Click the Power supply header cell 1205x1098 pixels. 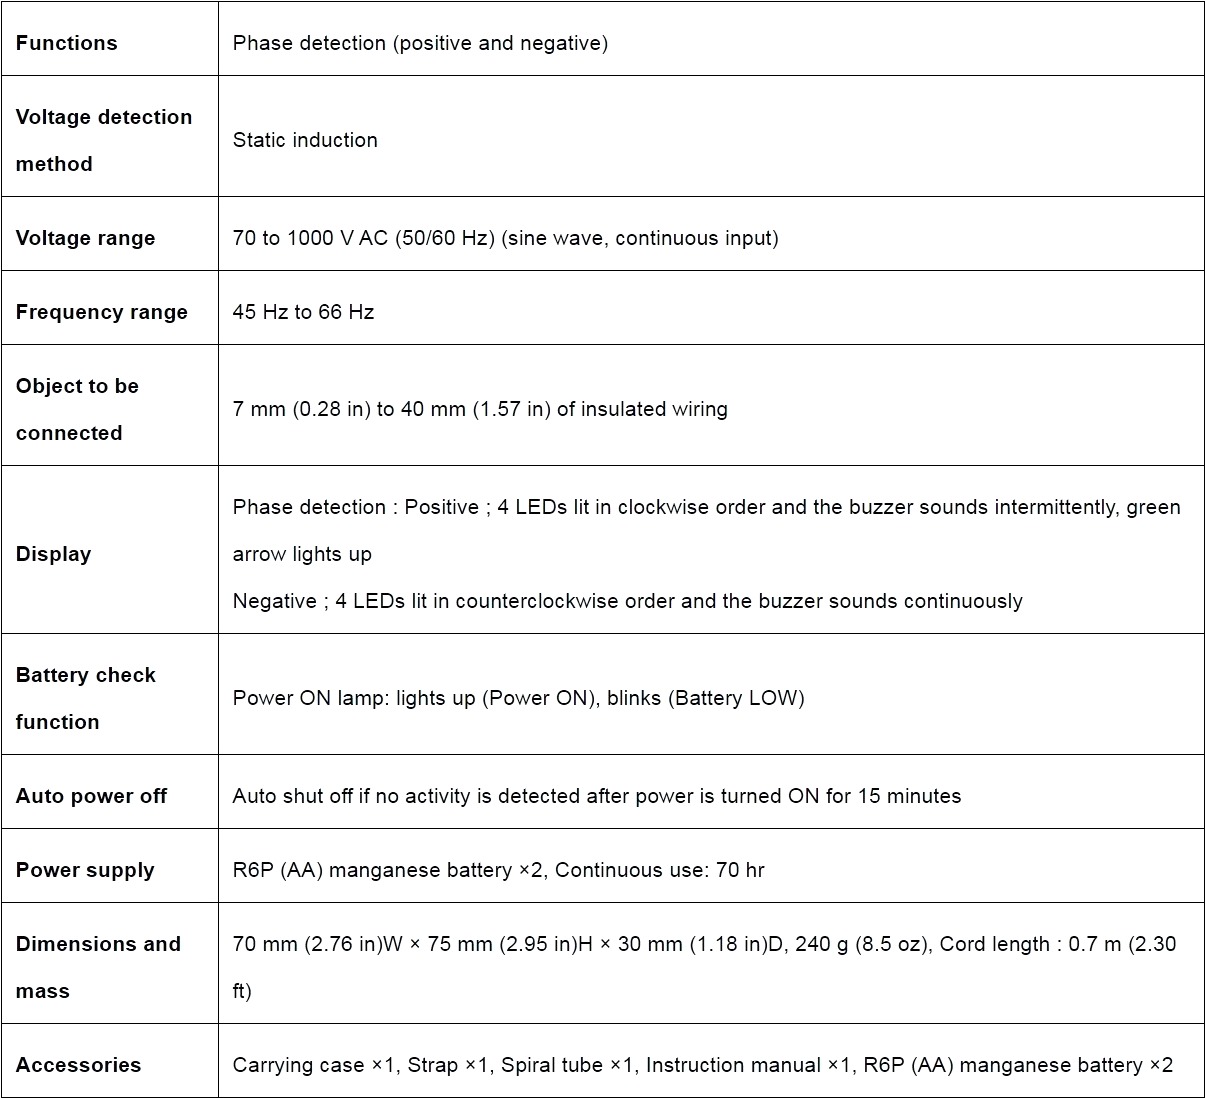click(x=85, y=870)
